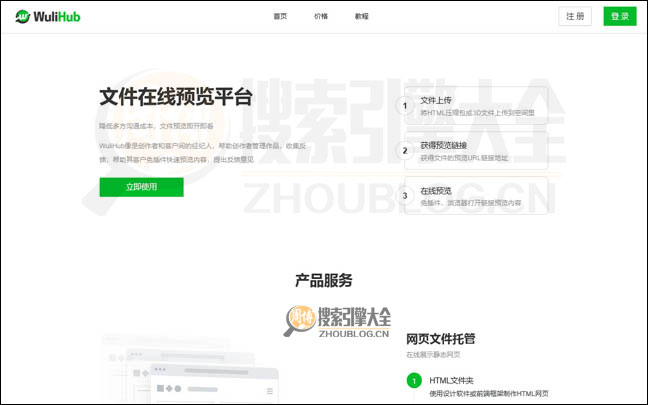The width and height of the screenshot is (648, 405).
Task: Select the 获得预览链接 step card
Action: coord(476,151)
